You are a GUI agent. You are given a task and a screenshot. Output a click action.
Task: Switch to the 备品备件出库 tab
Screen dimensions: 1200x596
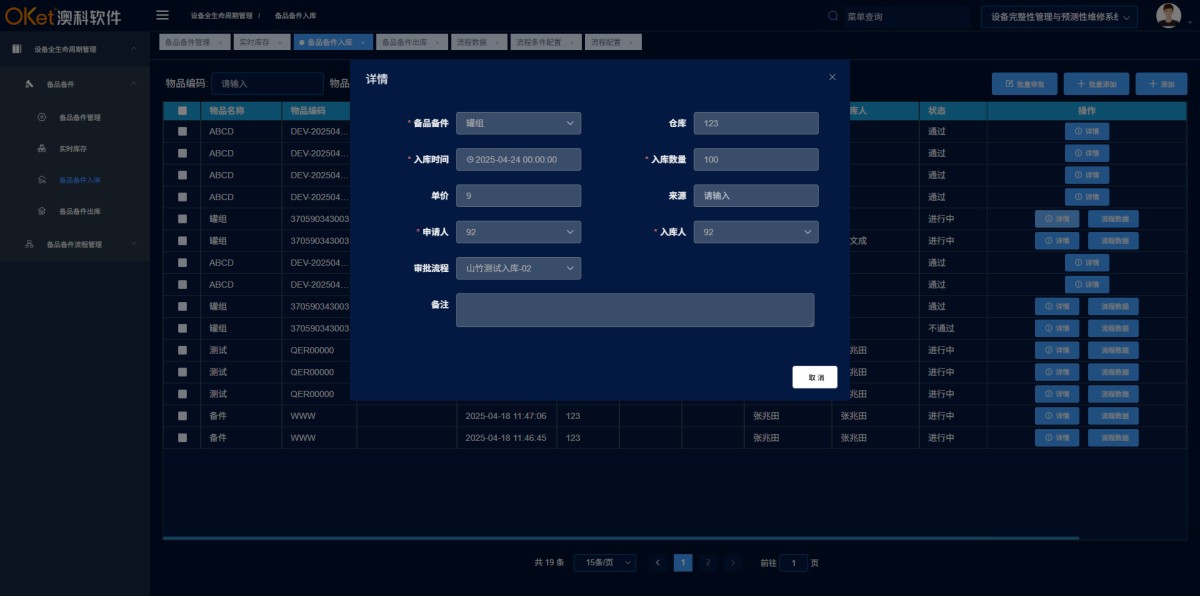(x=406, y=41)
